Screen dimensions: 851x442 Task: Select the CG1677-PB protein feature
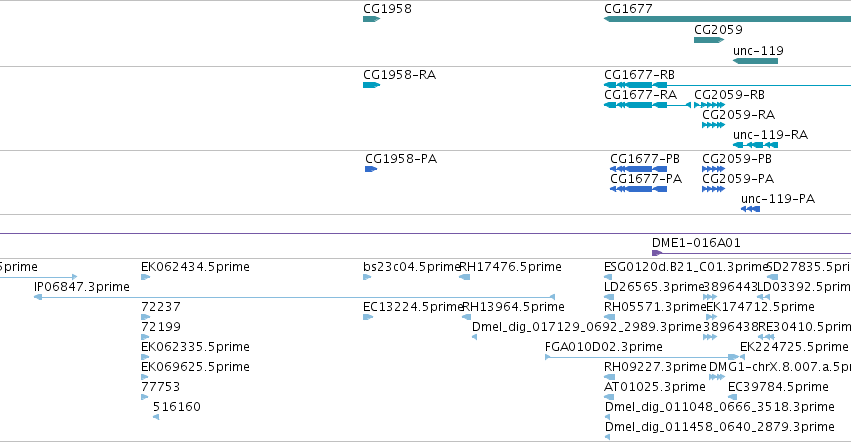(x=638, y=169)
